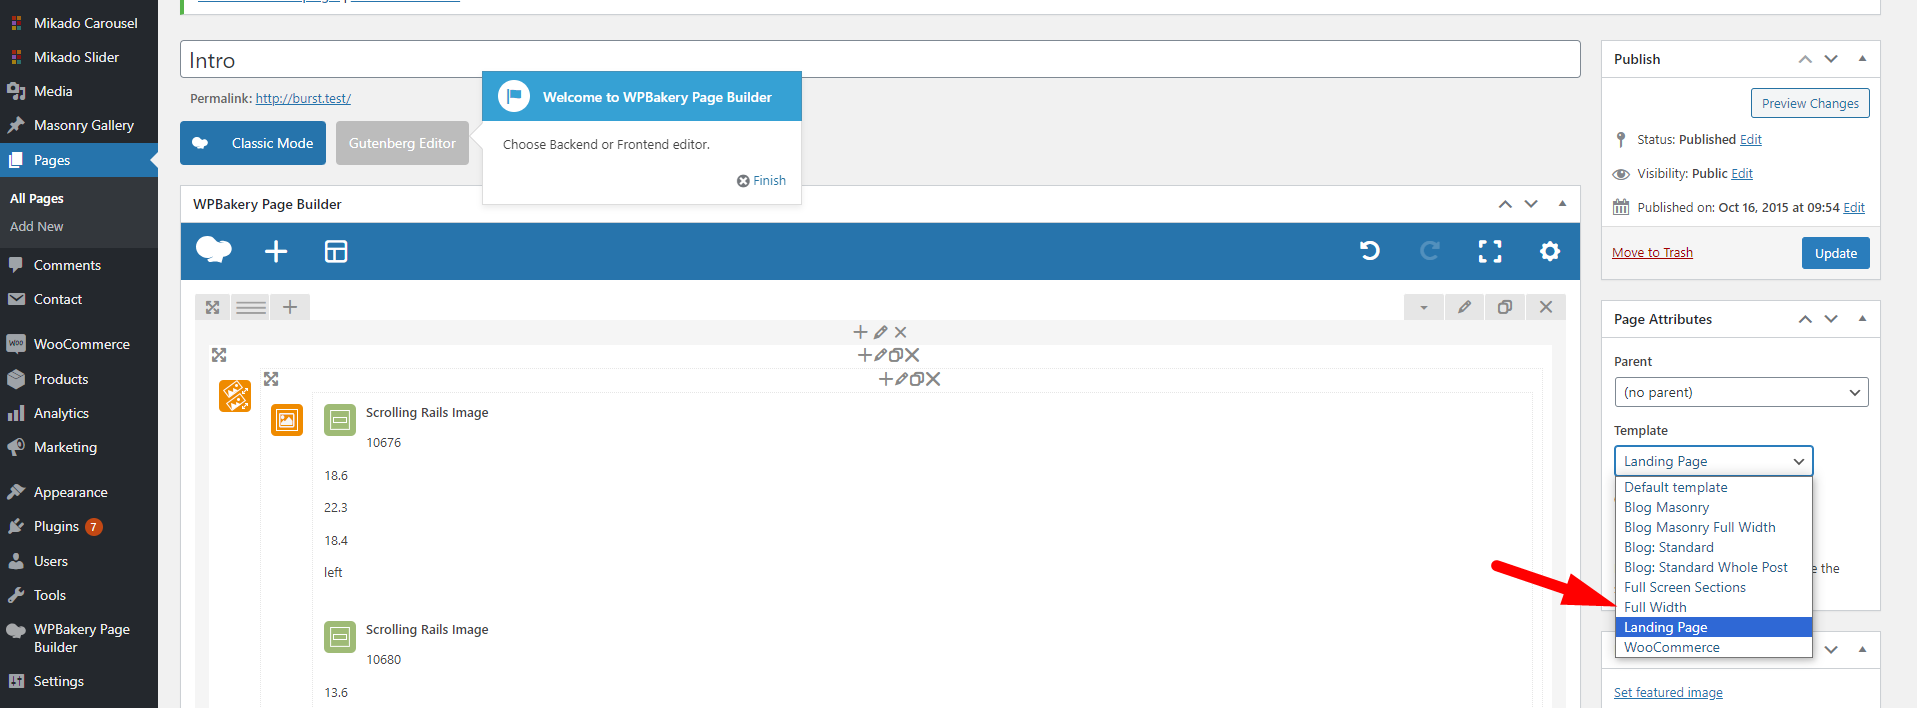Collapse the Publish panel
Screen dimensions: 1917x708
point(1862,58)
